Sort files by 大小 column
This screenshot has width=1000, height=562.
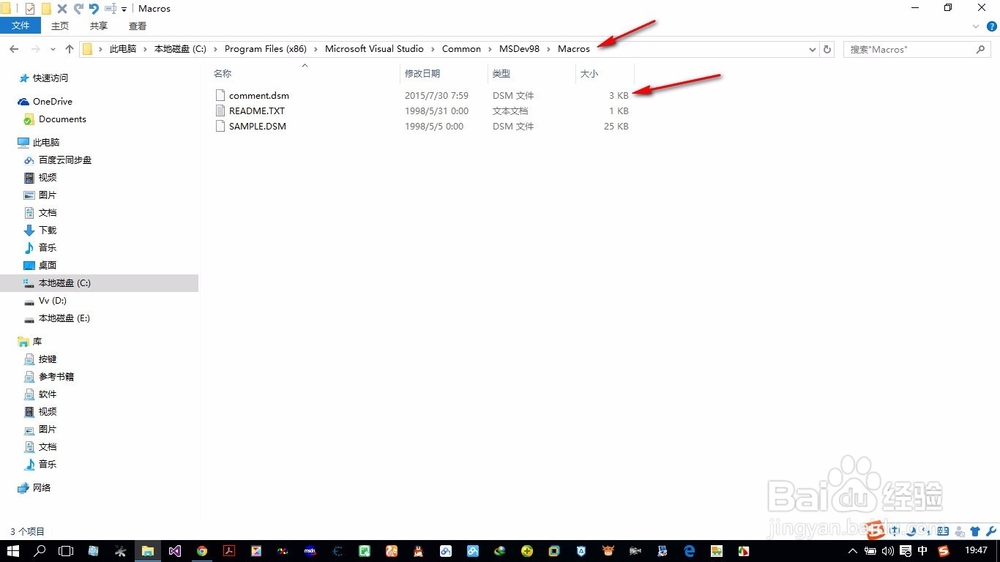589,74
